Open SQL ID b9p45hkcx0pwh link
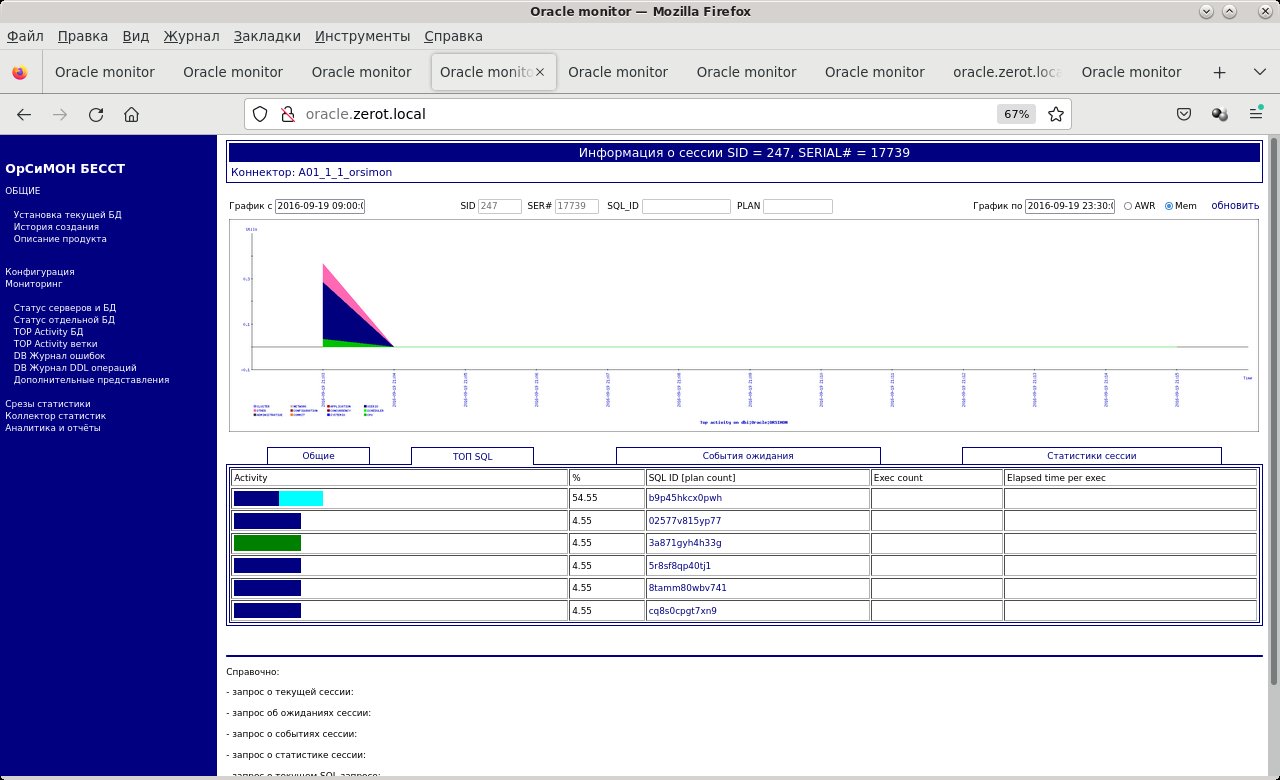Viewport: 1280px width, 780px height. (x=685, y=498)
